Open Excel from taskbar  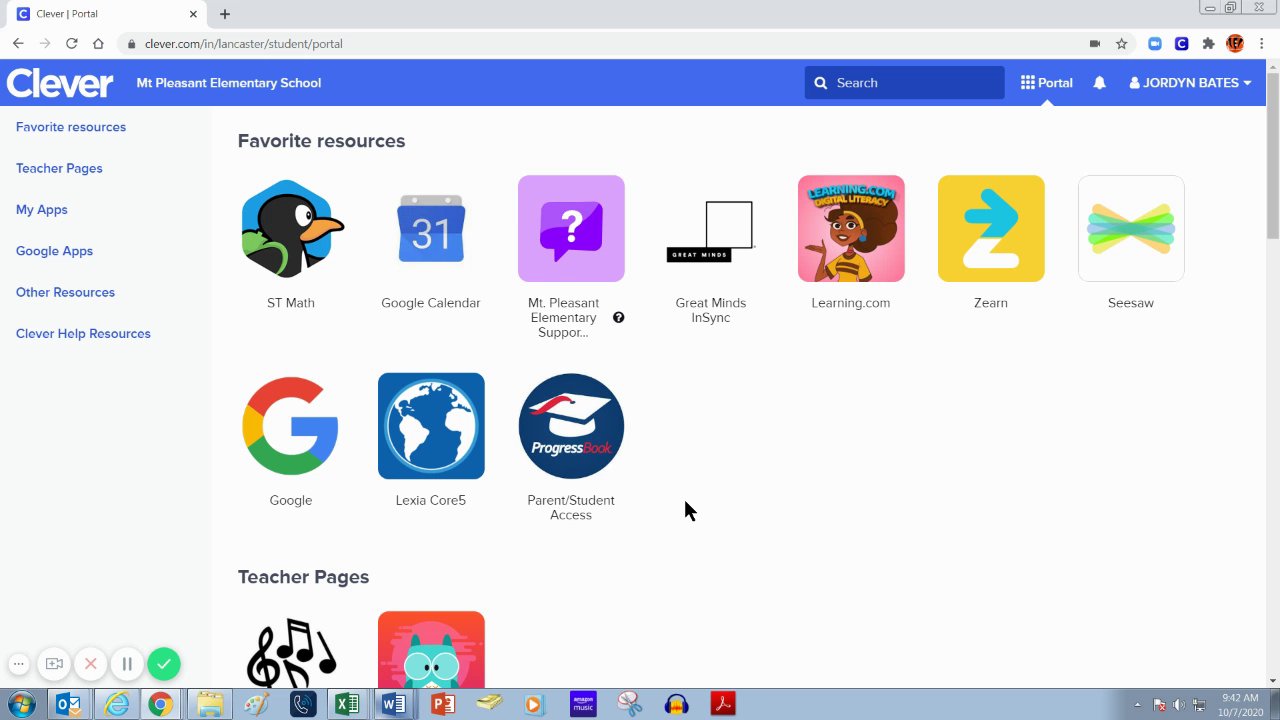click(x=347, y=704)
